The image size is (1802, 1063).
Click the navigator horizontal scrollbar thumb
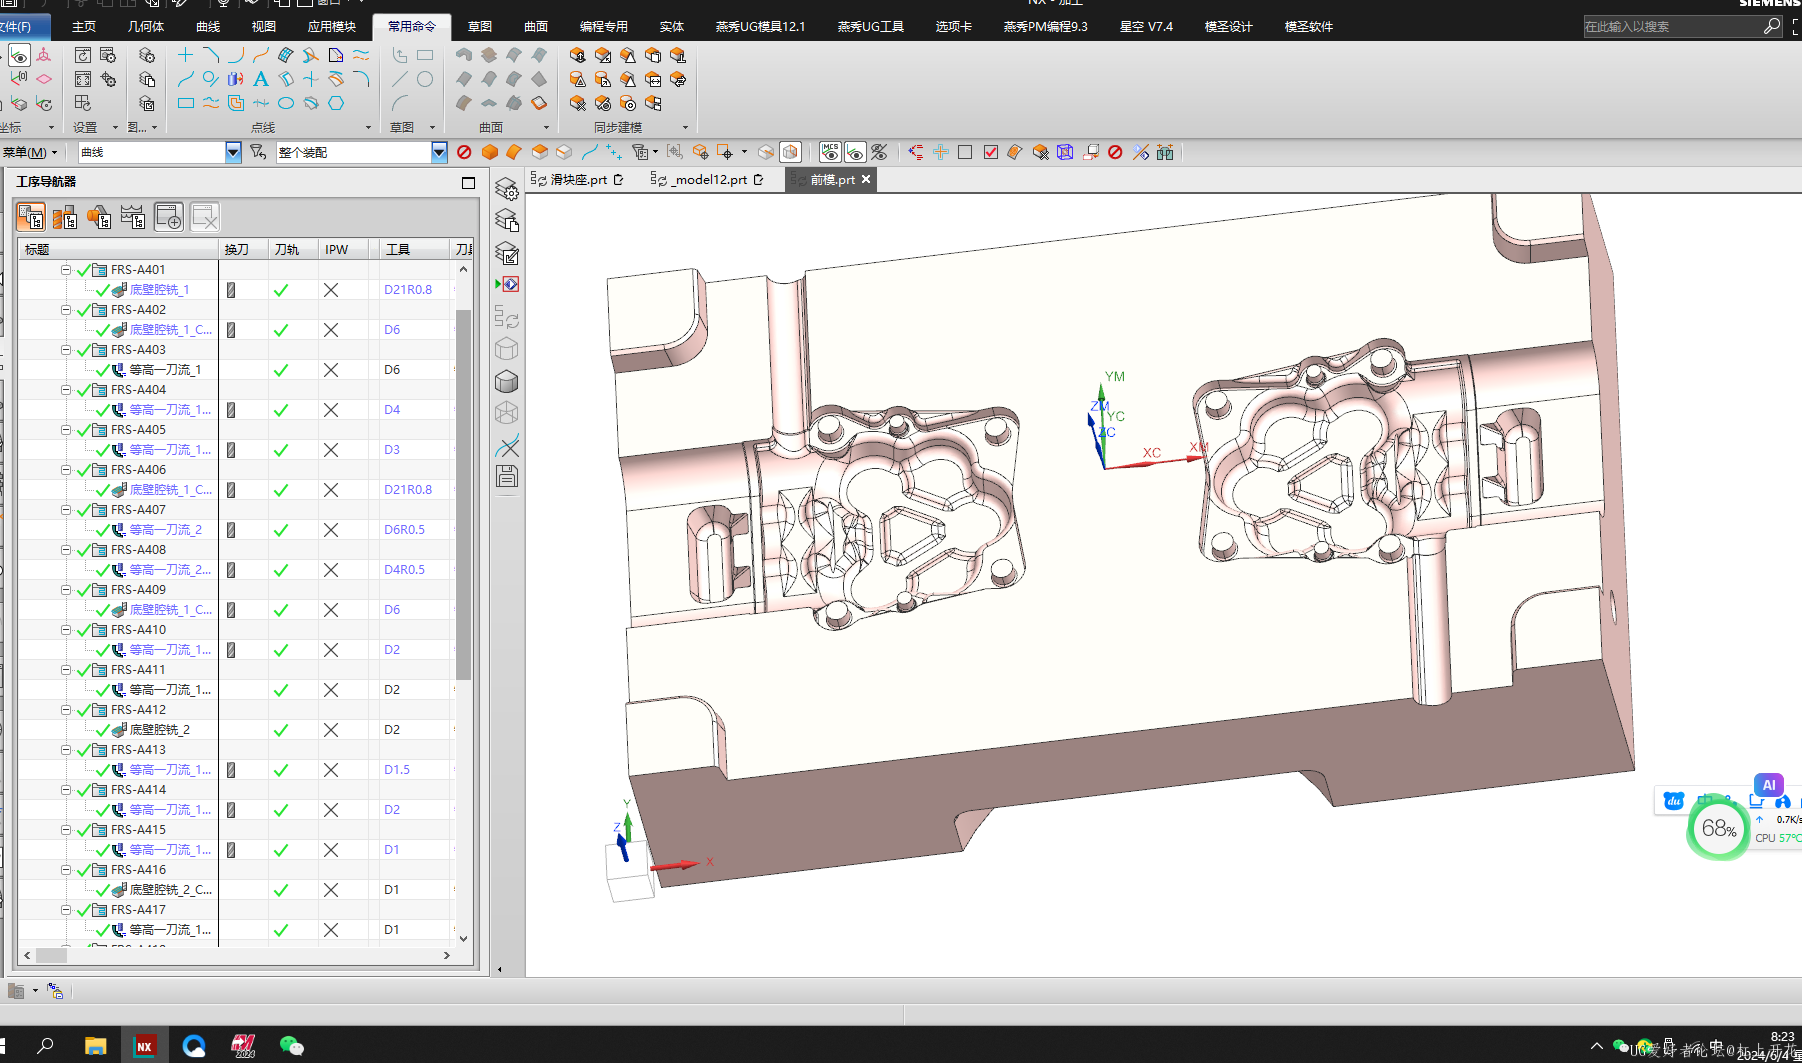[51, 956]
